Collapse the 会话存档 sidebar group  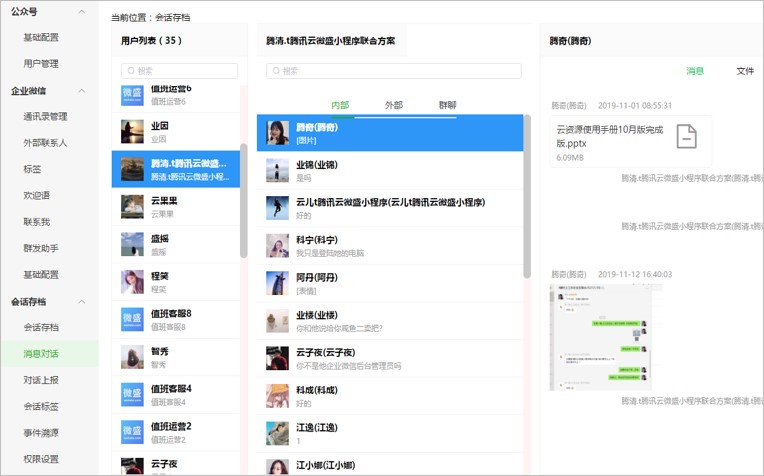(x=82, y=301)
